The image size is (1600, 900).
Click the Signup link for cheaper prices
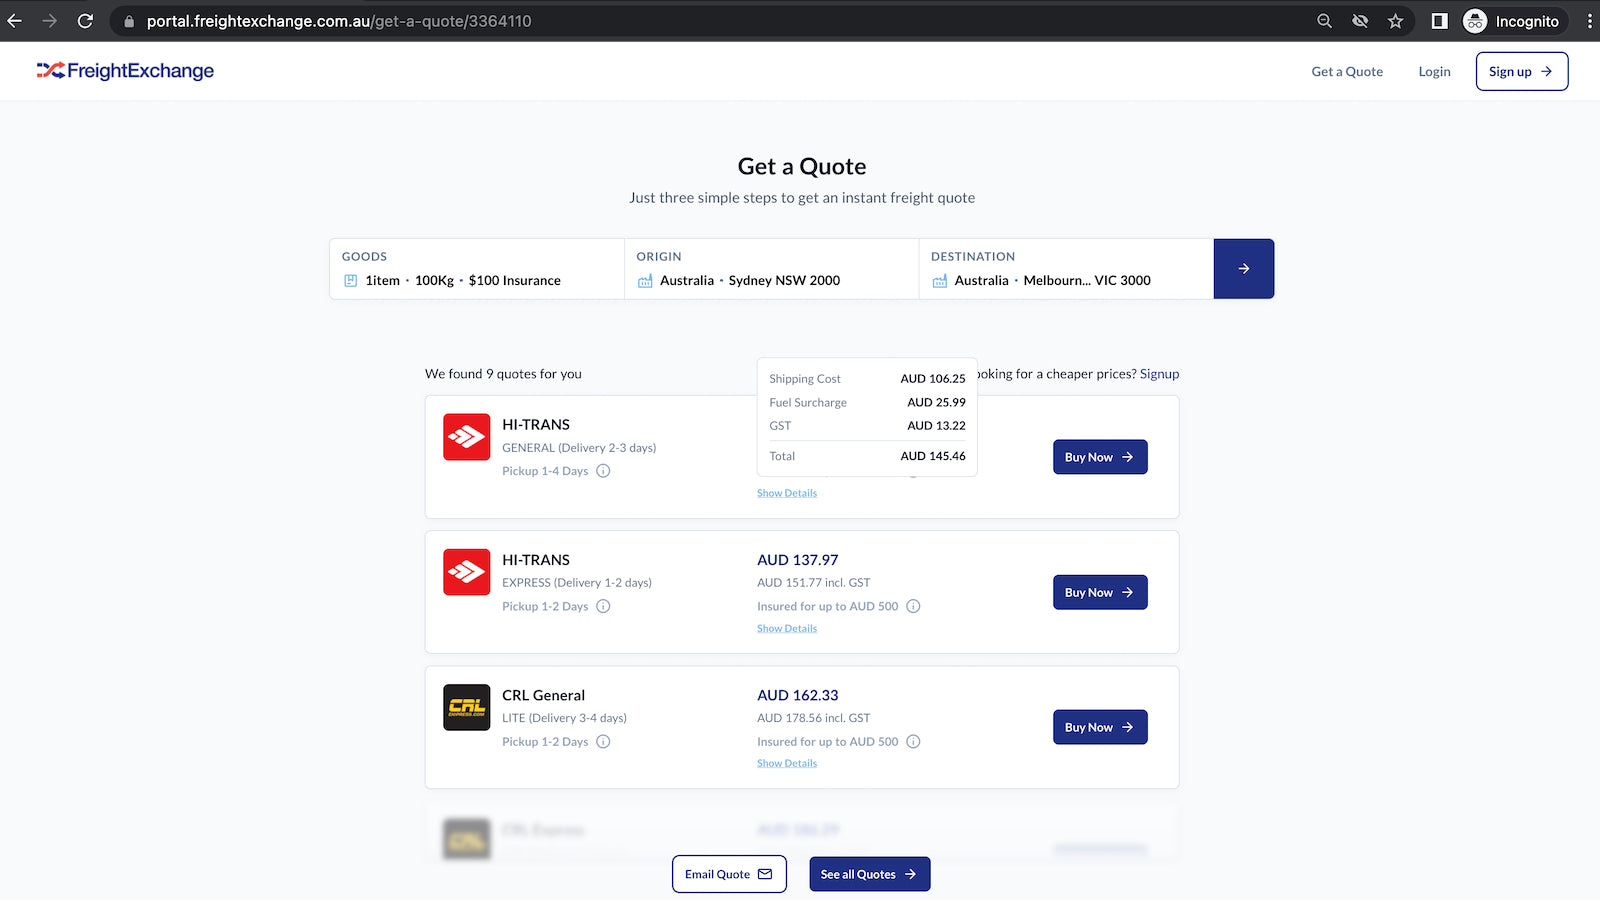(x=1159, y=374)
